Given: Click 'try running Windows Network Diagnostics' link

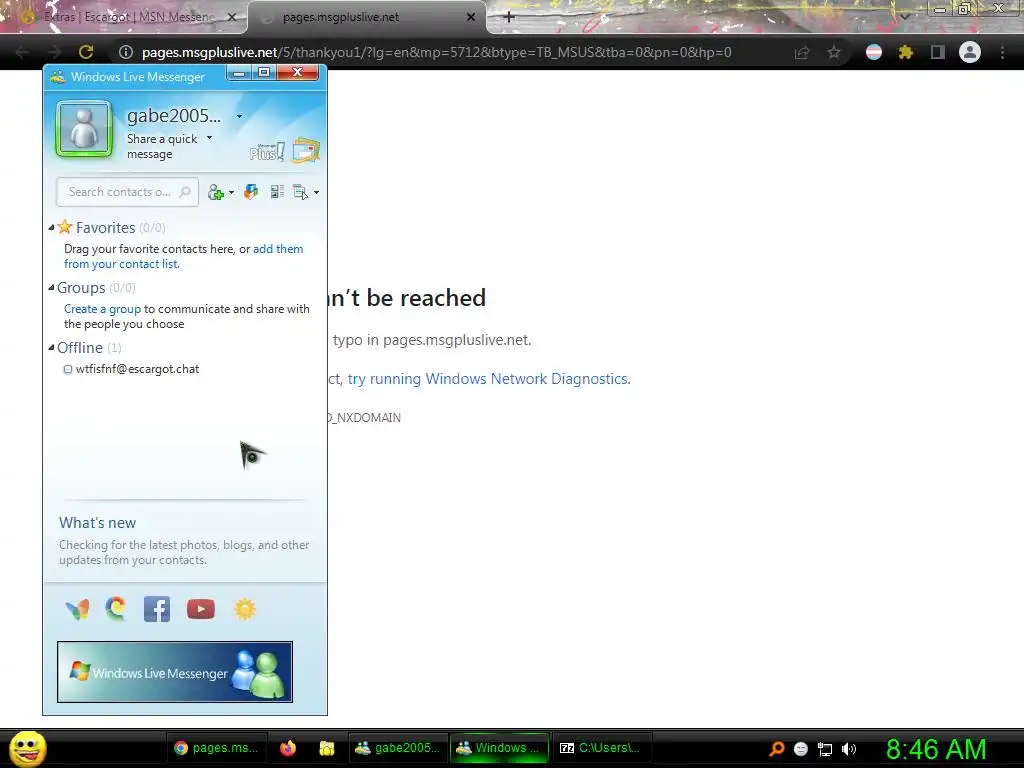Looking at the screenshot, I should tap(489, 379).
